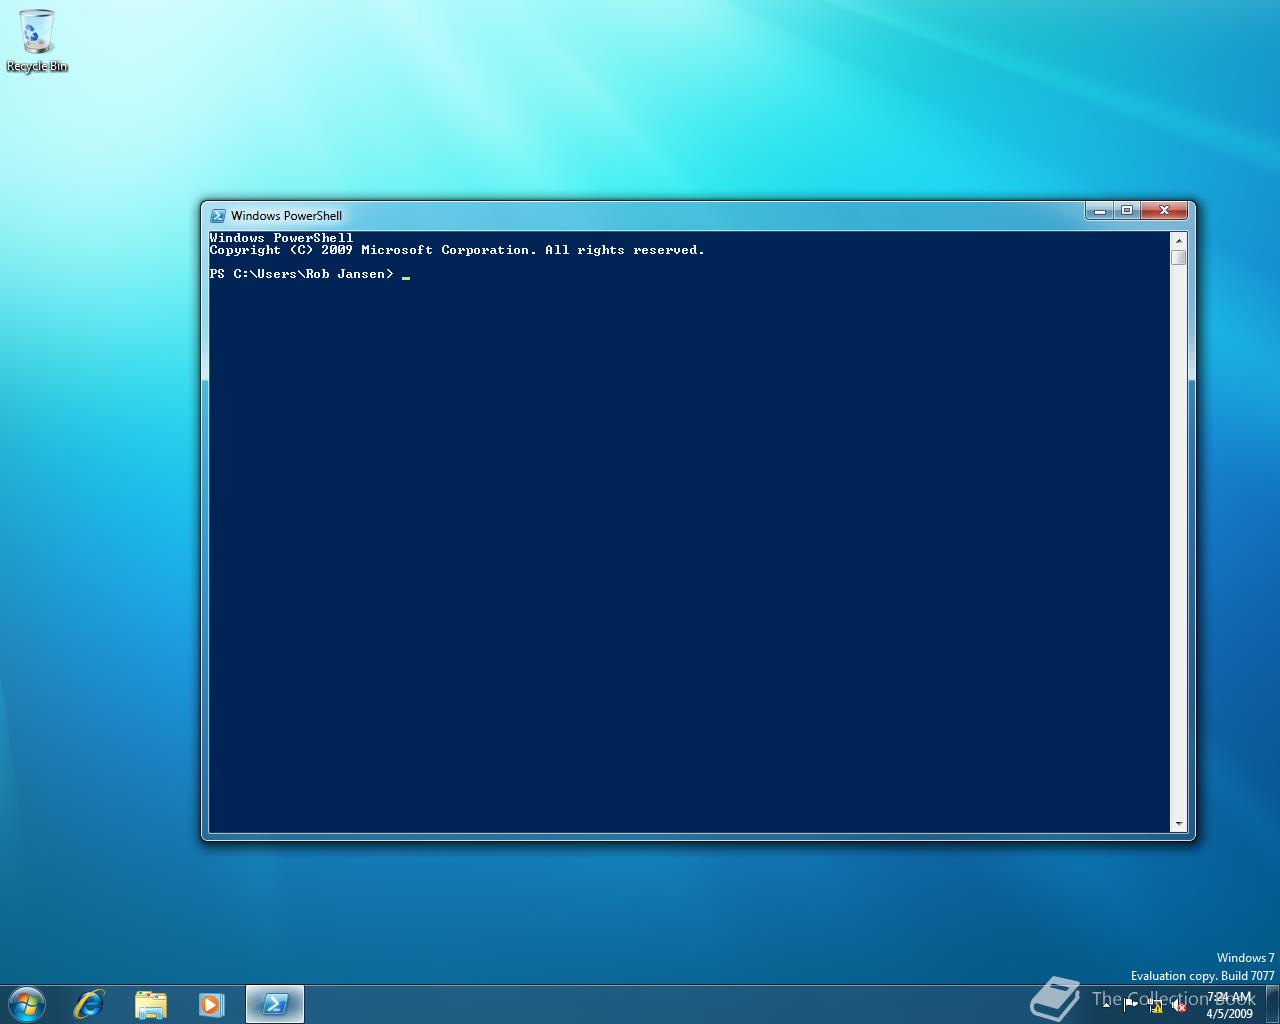Image resolution: width=1280 pixels, height=1024 pixels.
Task: Show hidden system tray icons
Action: 1106,1005
